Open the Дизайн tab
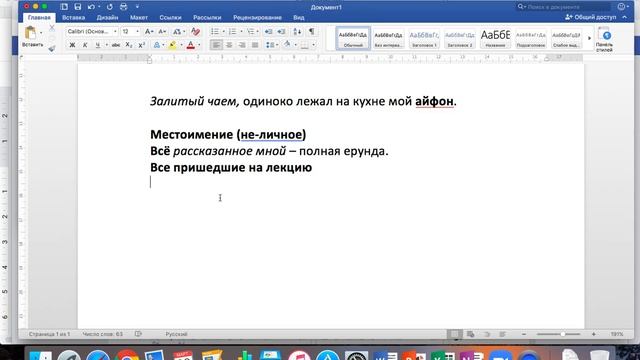Viewport: 640px width, 360px height. click(107, 18)
